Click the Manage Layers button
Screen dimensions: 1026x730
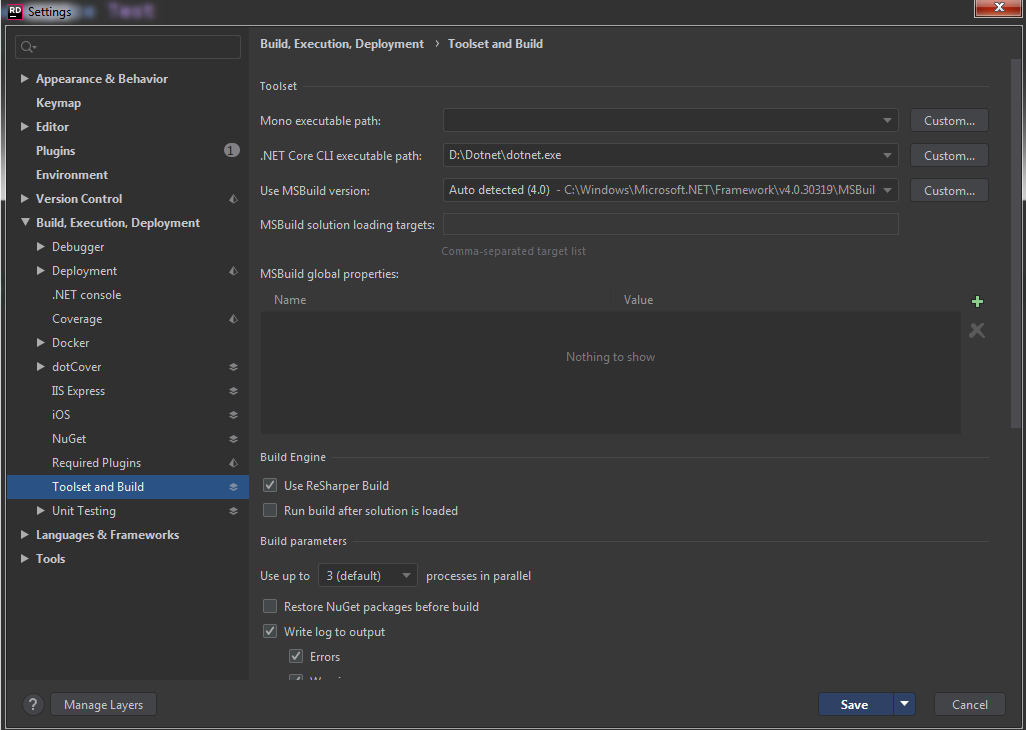coord(103,705)
